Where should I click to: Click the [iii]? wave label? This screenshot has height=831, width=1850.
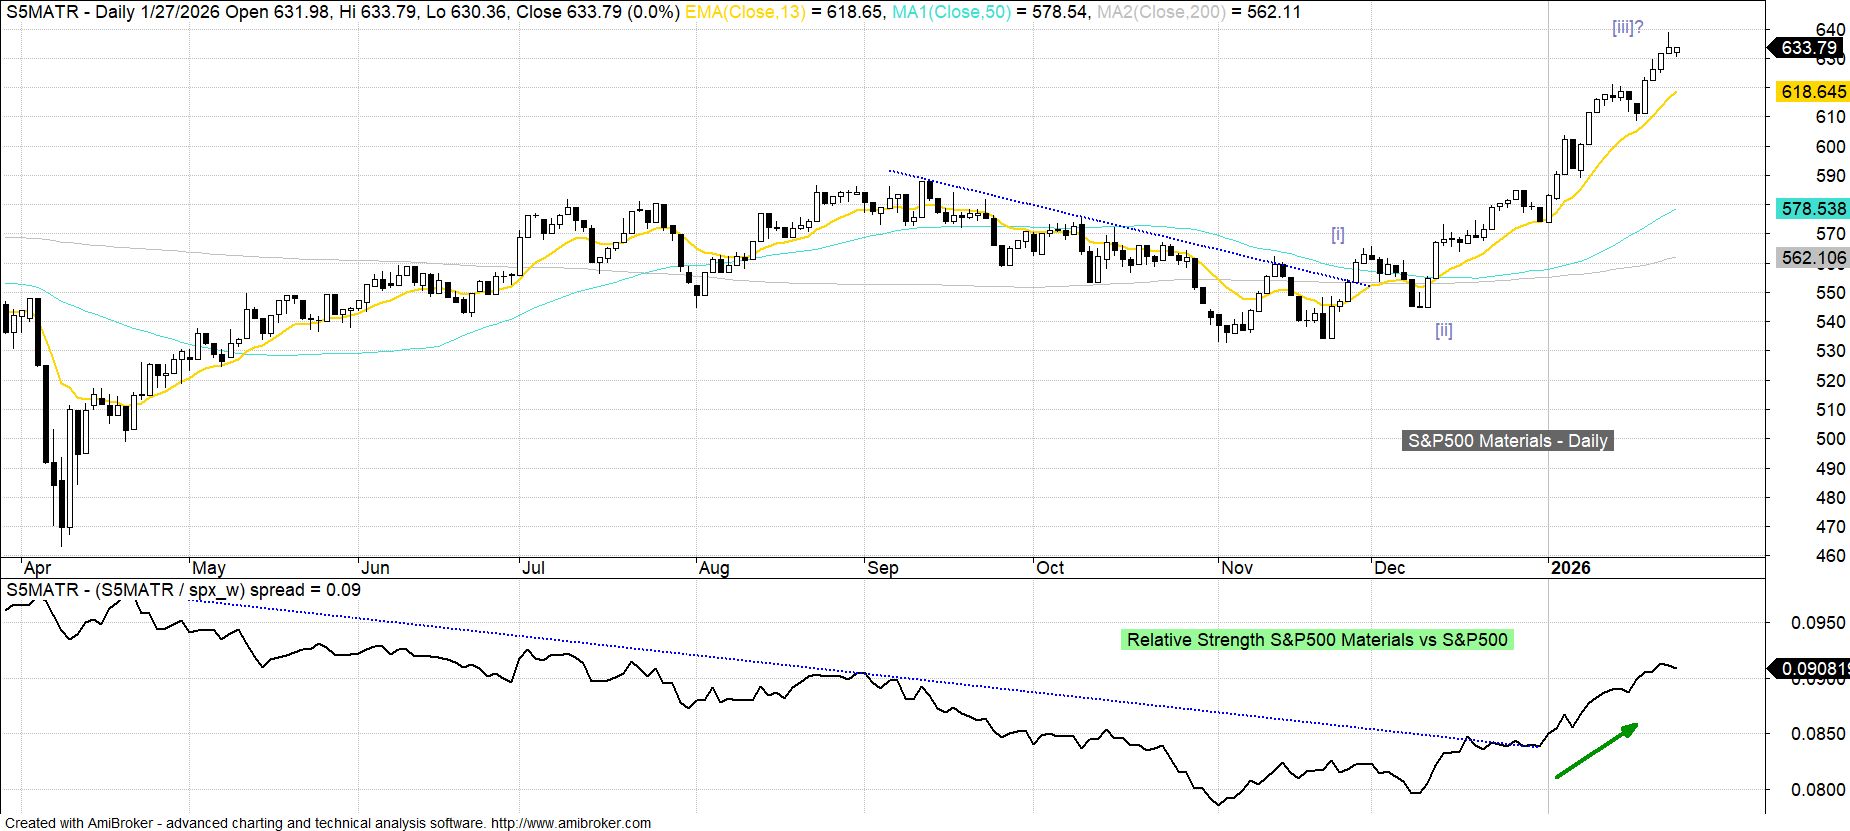click(x=1627, y=28)
